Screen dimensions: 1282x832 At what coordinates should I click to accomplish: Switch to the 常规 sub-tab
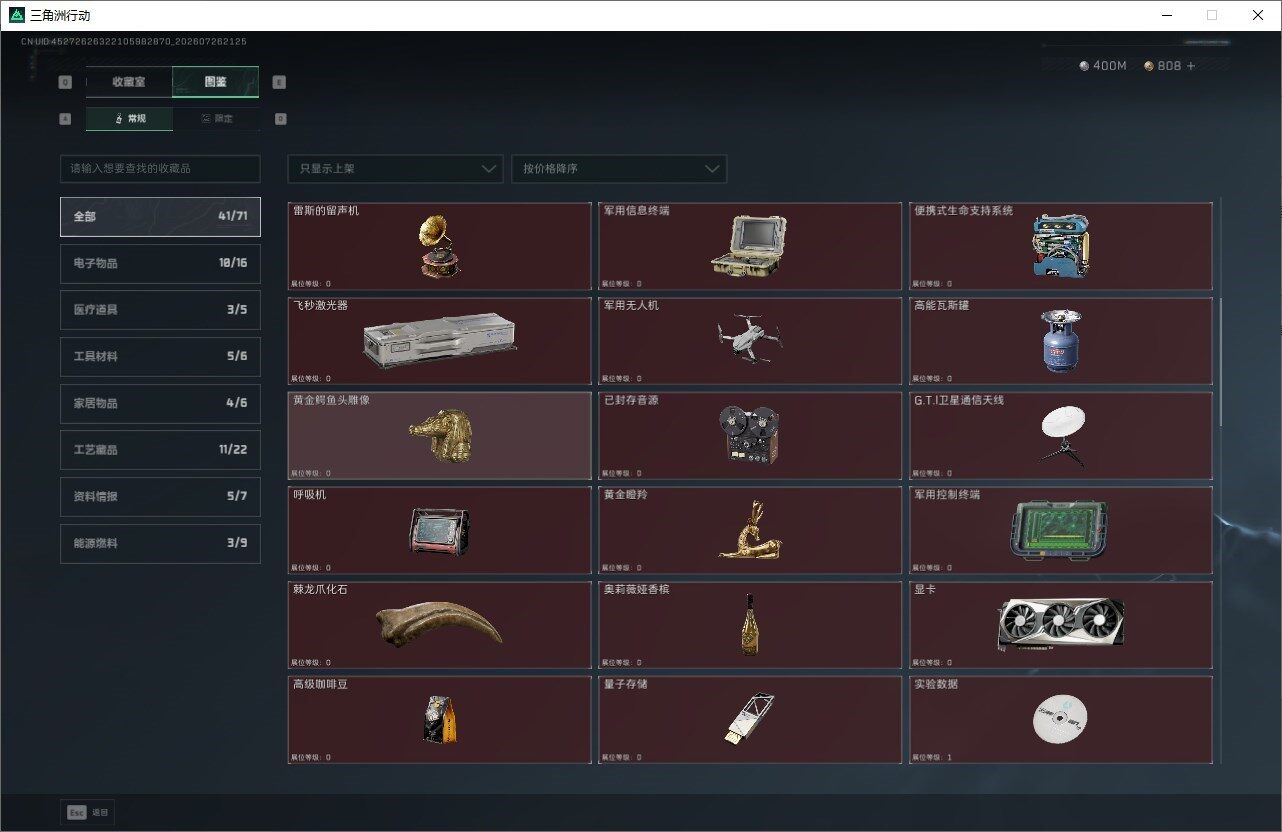(129, 118)
